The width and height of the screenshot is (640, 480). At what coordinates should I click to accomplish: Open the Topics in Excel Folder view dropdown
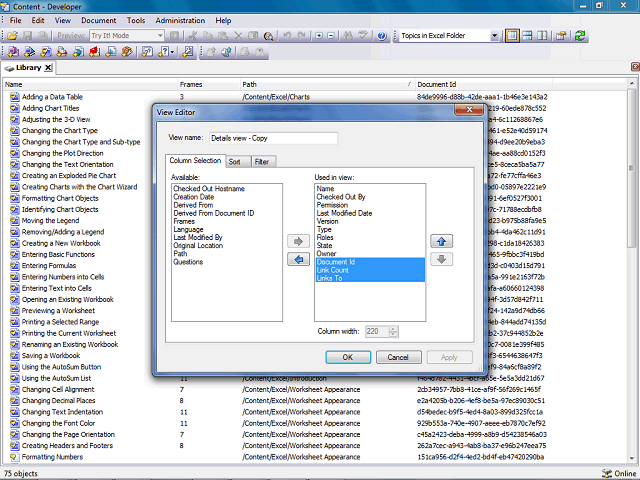[494, 36]
